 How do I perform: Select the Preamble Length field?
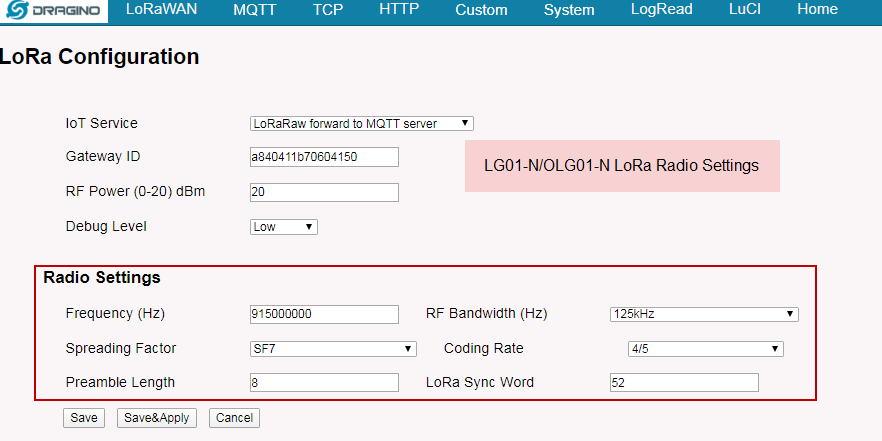[325, 383]
